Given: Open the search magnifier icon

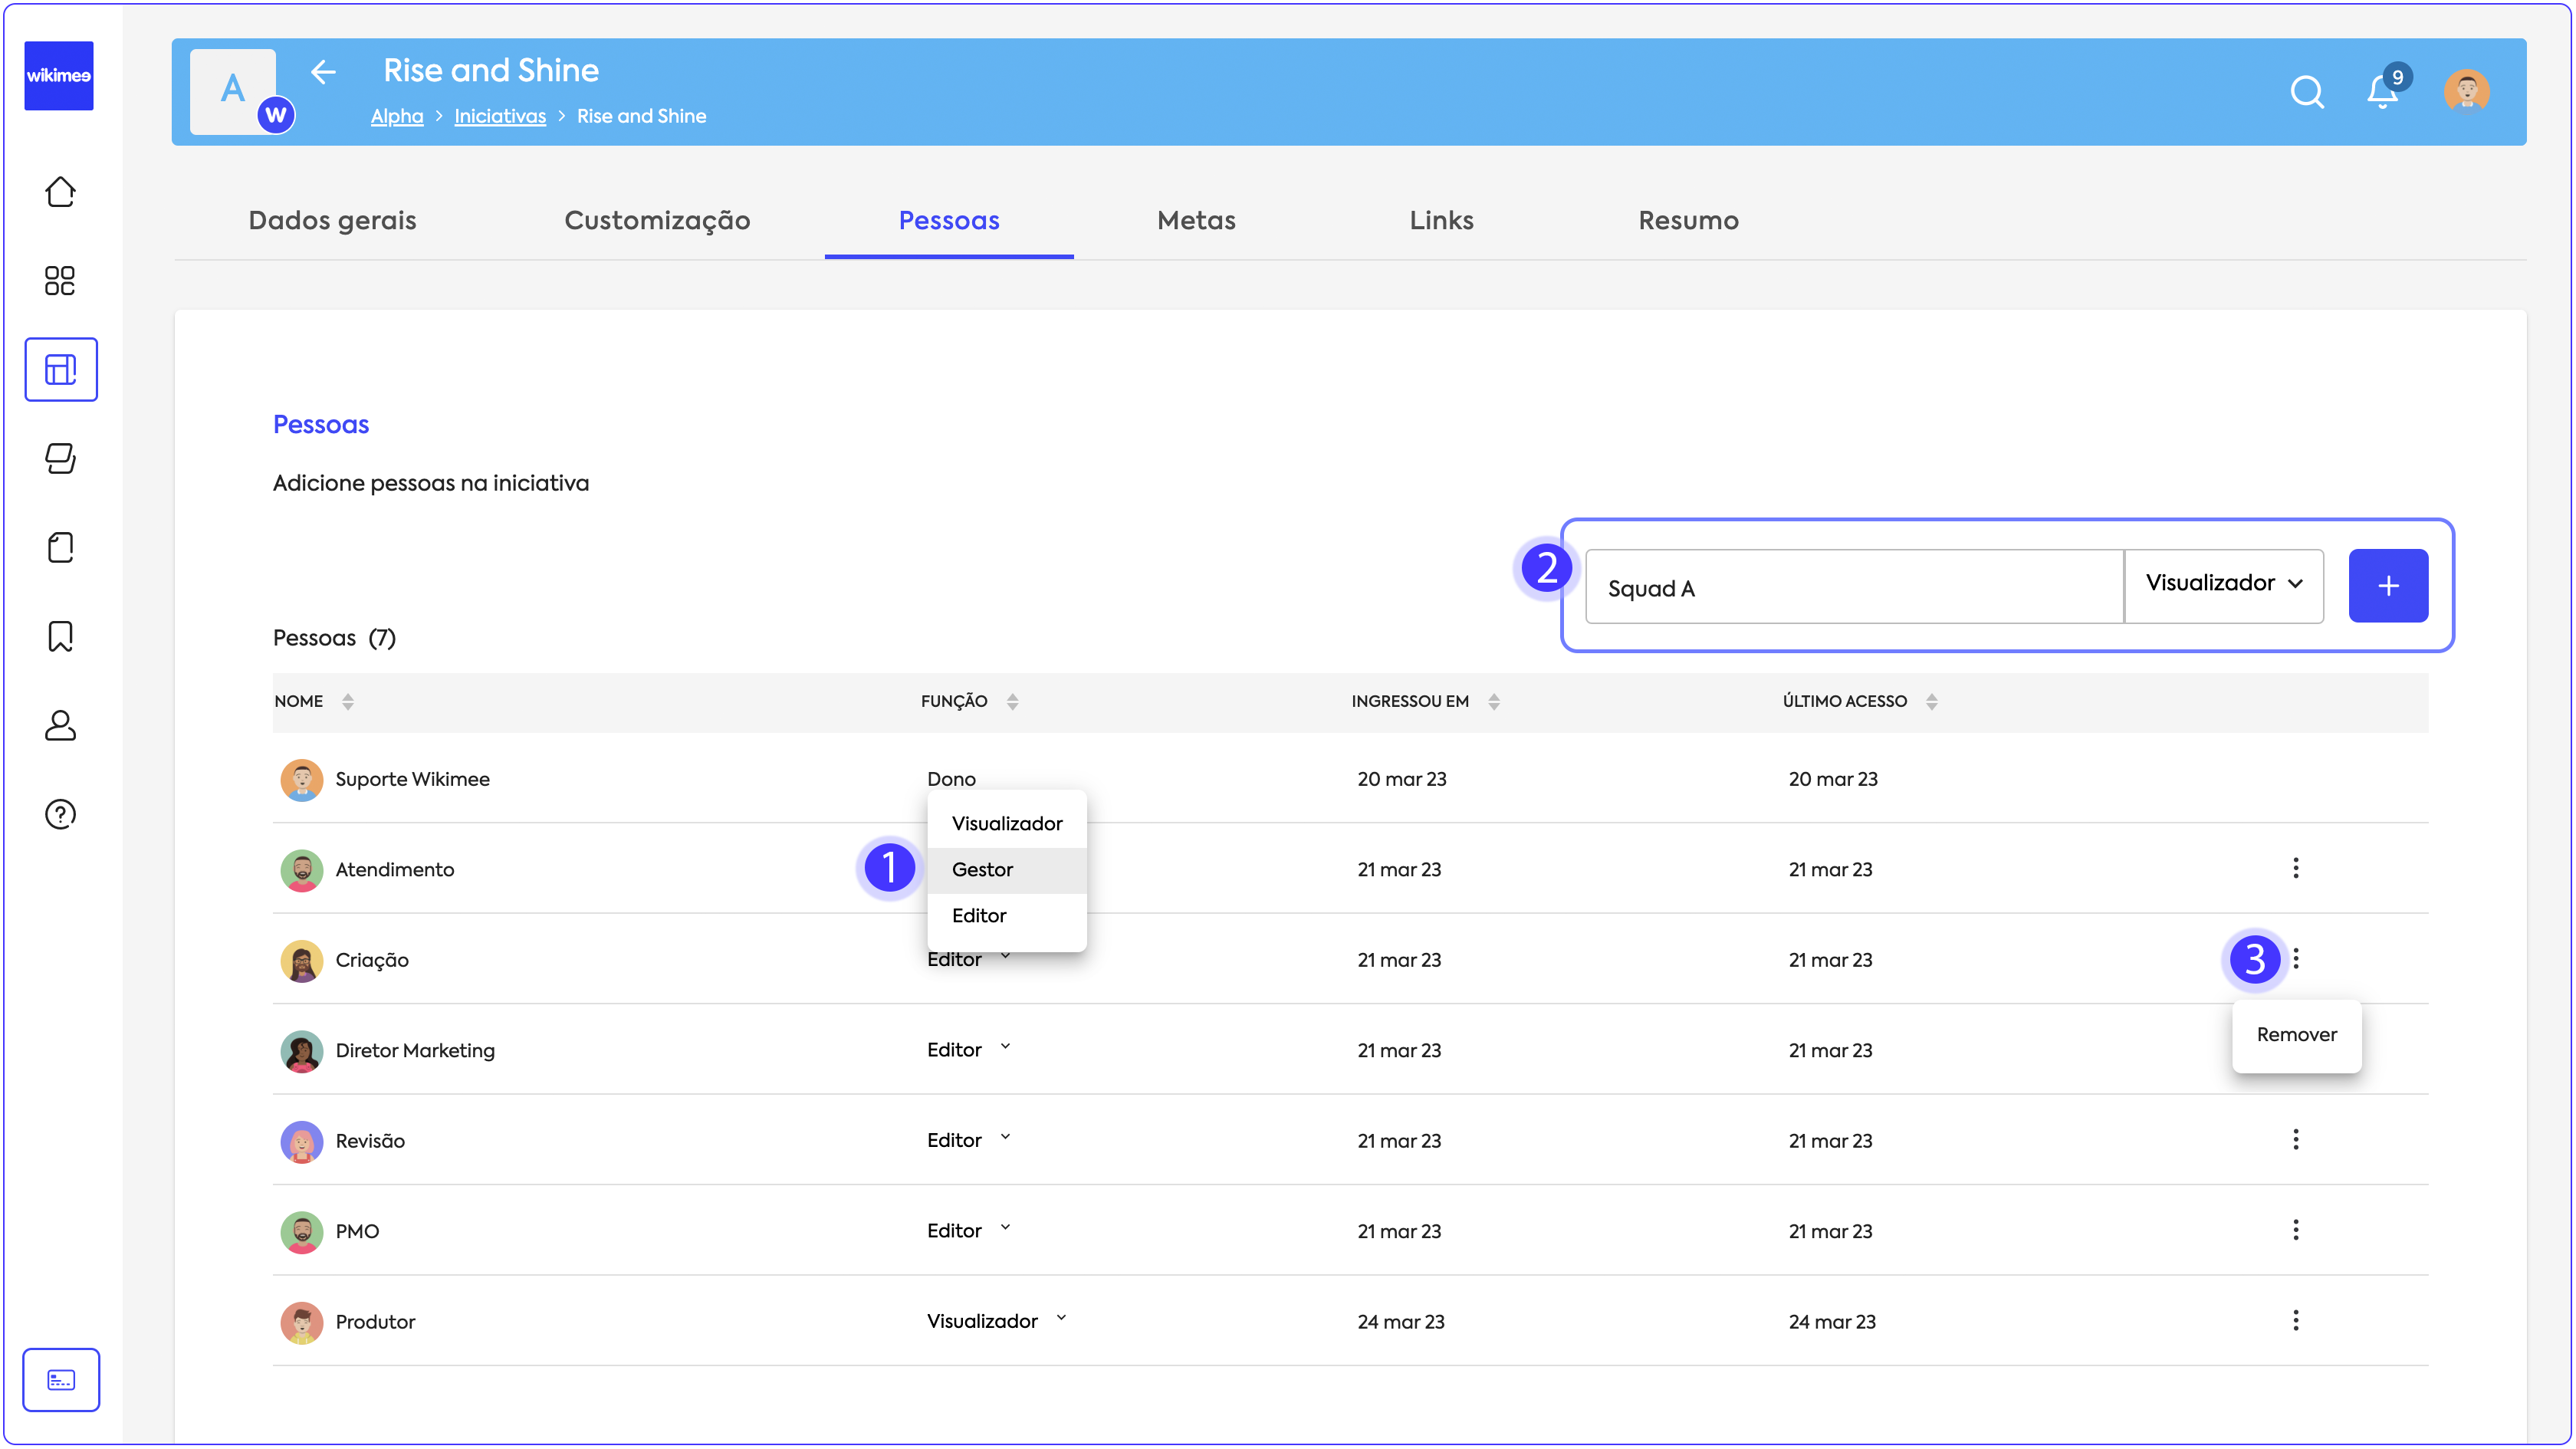Looking at the screenshot, I should coord(2306,92).
